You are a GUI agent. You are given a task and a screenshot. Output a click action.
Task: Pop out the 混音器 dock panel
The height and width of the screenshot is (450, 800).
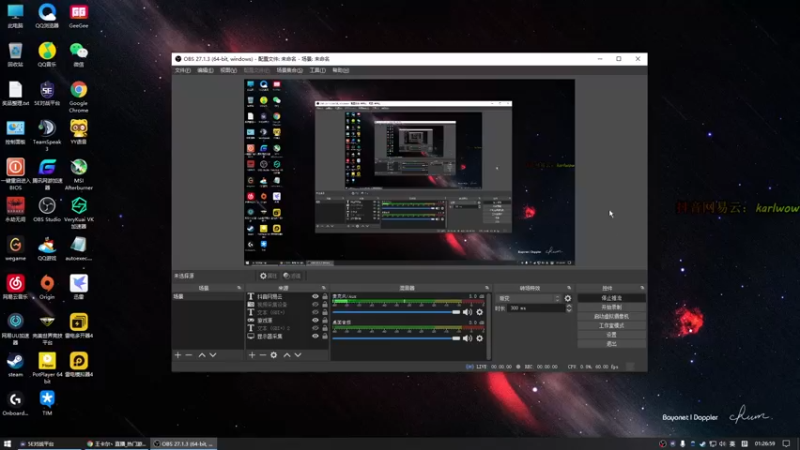[x=487, y=288]
